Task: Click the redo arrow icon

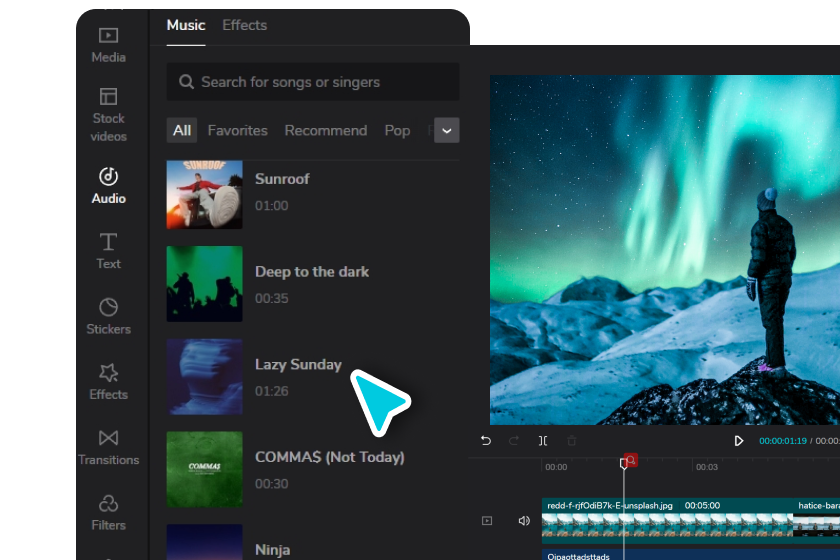Action: click(514, 440)
